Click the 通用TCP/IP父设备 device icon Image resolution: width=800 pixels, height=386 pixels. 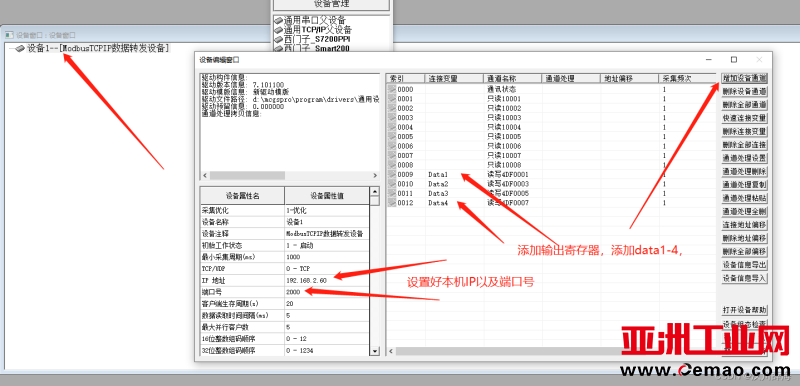[279, 30]
